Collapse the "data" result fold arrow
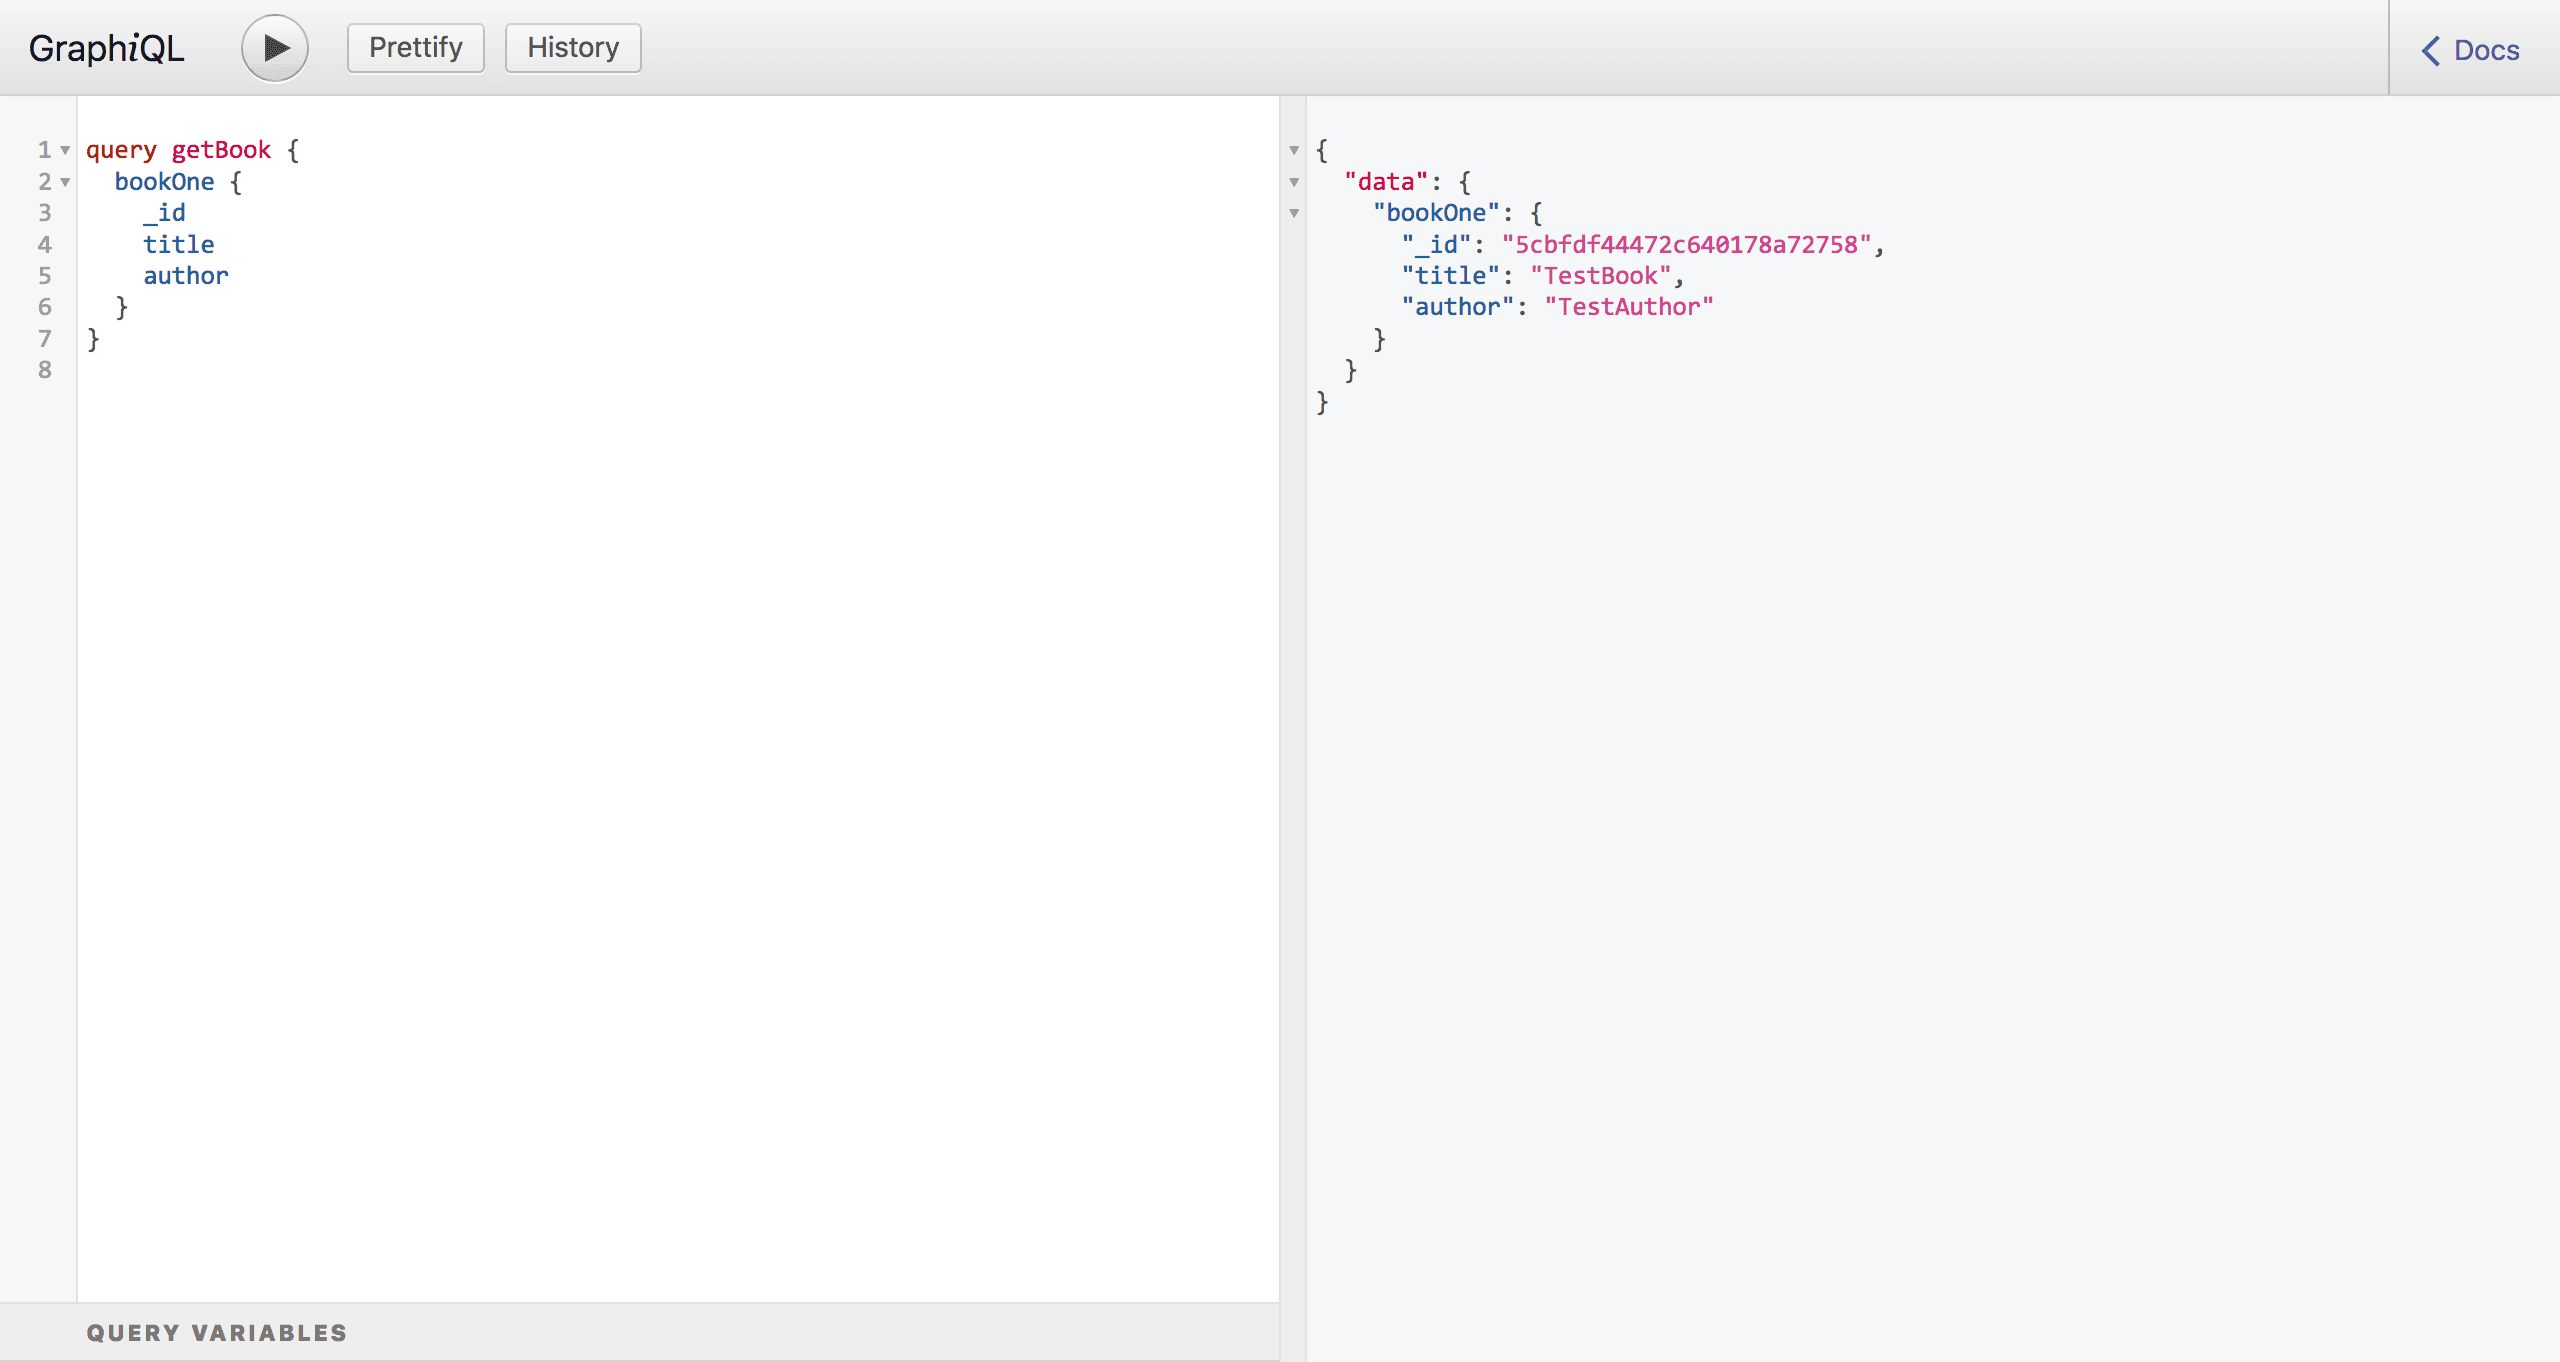Viewport: 2560px width, 1362px height. coord(1294,182)
